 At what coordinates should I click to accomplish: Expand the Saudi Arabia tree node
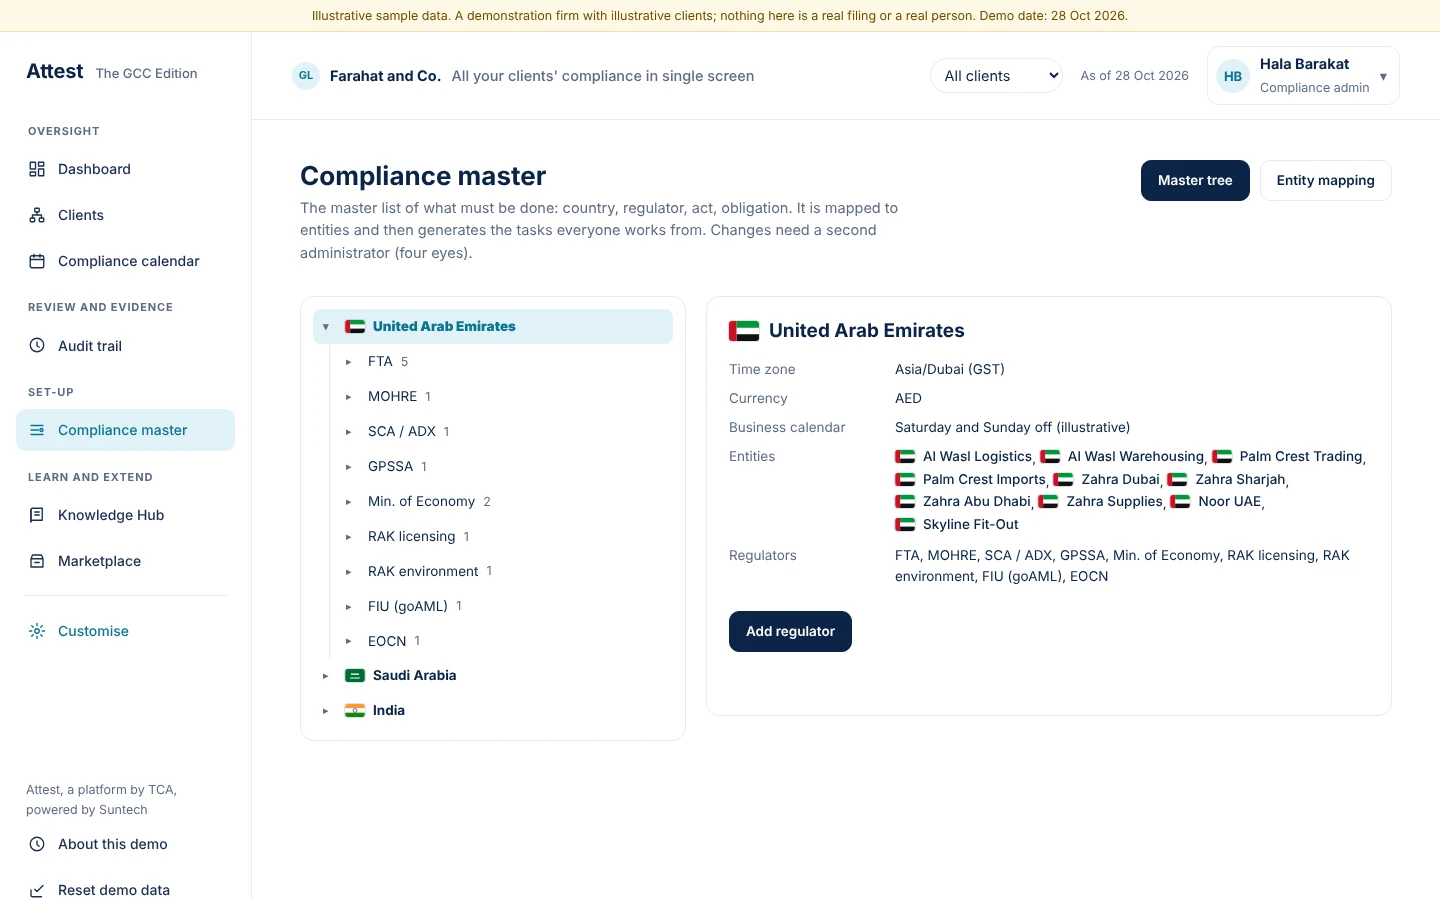326,676
